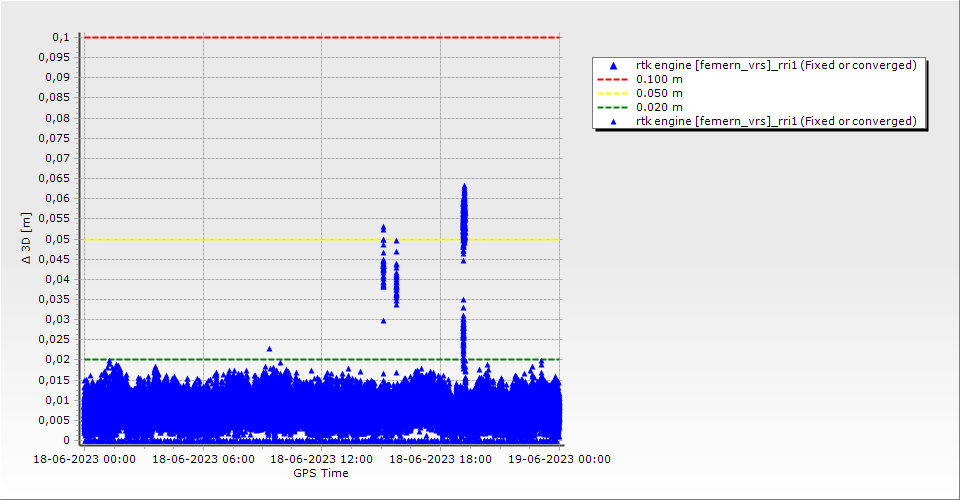Click the Δ 3D [m] y-axis title

27,239
